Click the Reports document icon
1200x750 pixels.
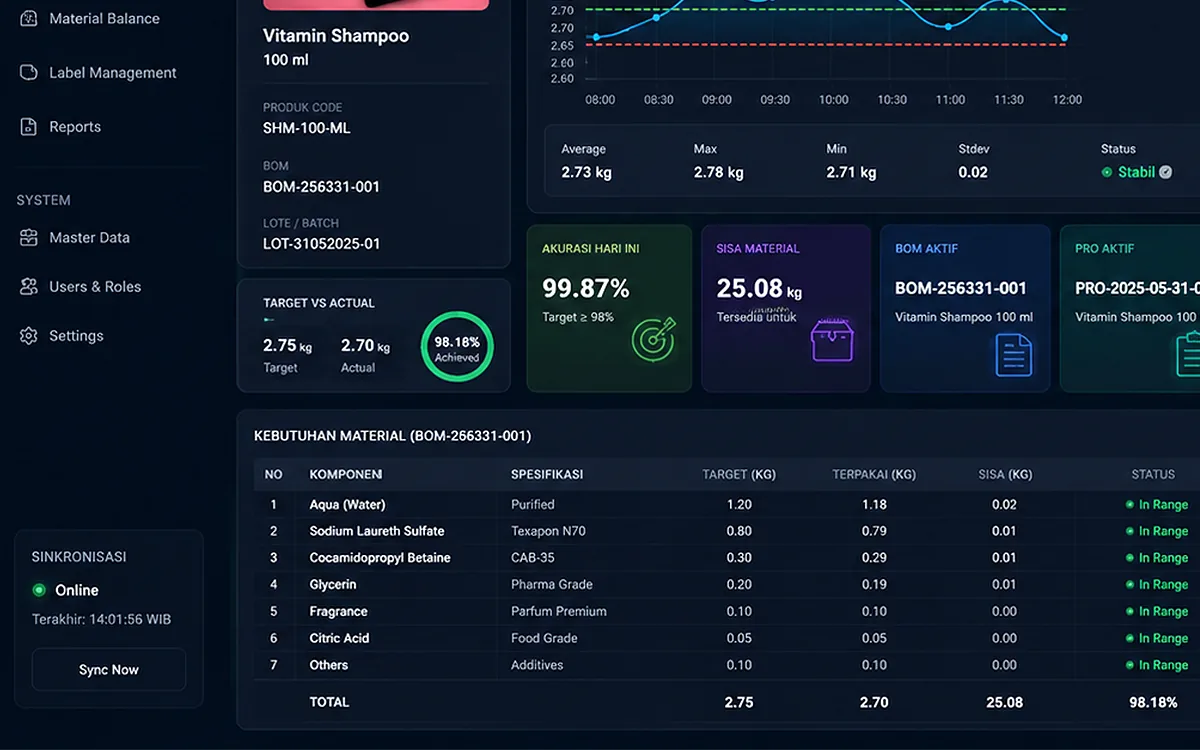(x=29, y=127)
